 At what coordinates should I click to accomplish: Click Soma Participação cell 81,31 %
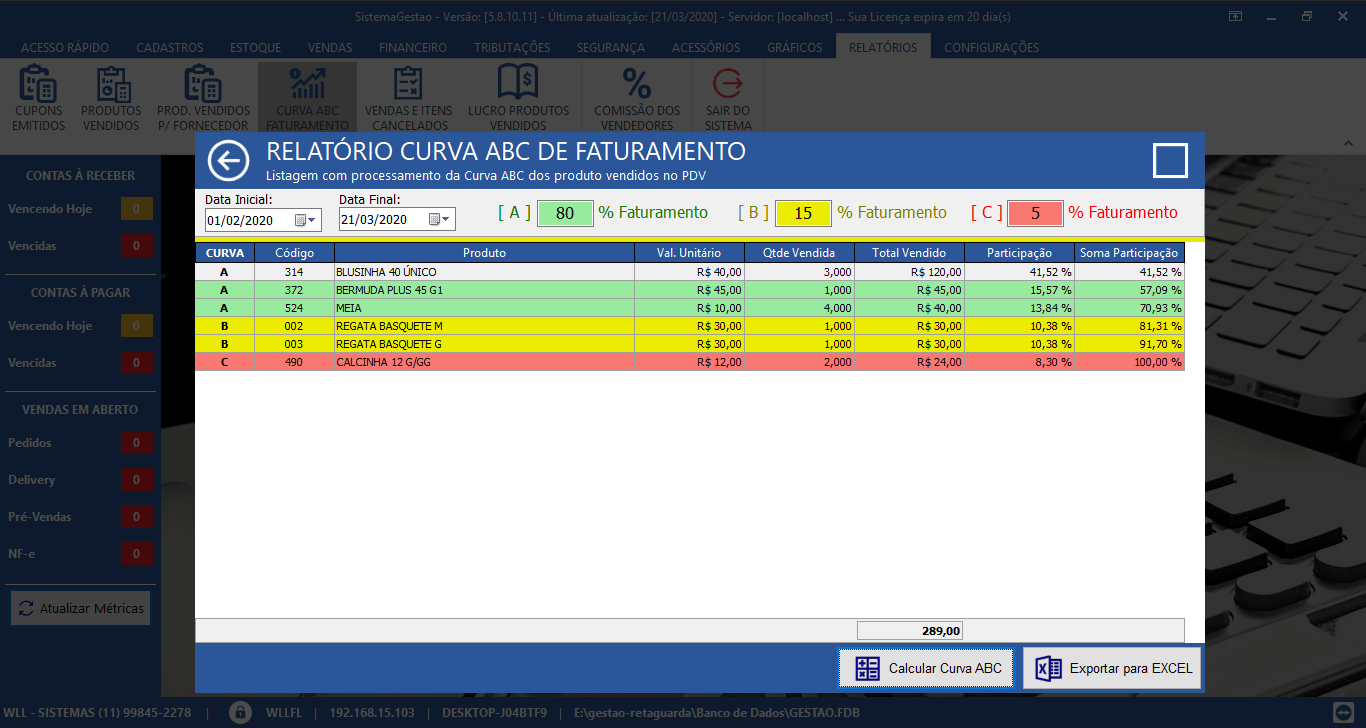point(1129,326)
